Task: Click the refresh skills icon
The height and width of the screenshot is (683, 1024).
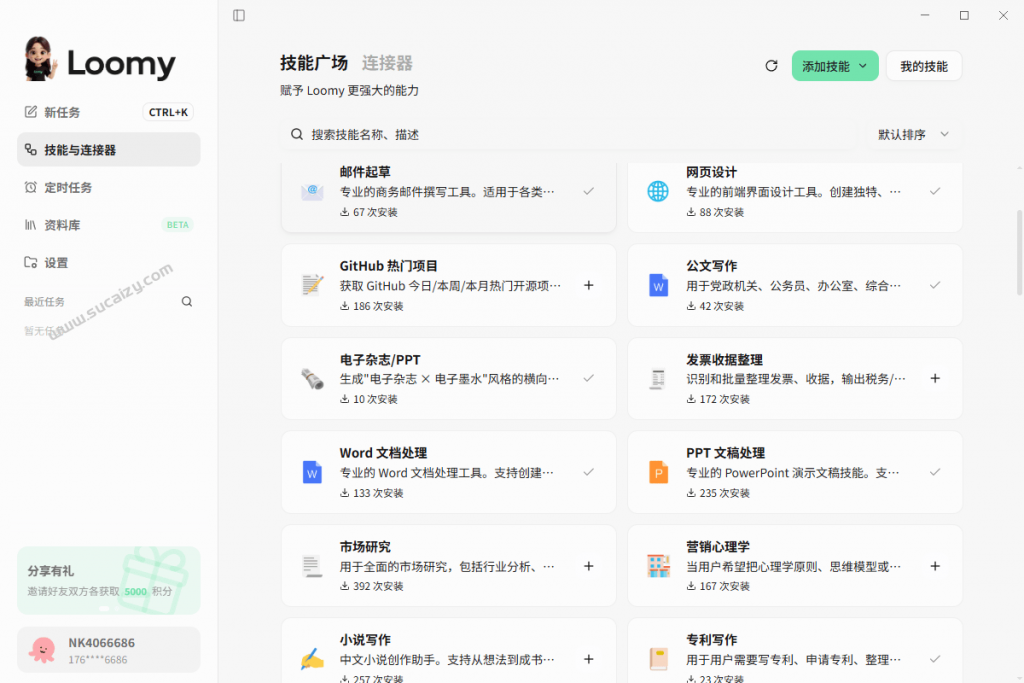Action: pos(771,66)
